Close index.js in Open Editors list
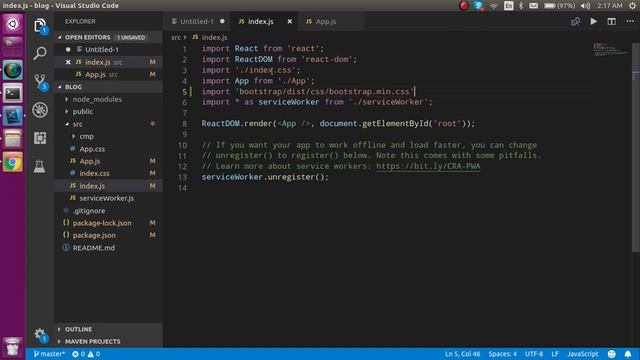The height and width of the screenshot is (360, 640). 68,62
